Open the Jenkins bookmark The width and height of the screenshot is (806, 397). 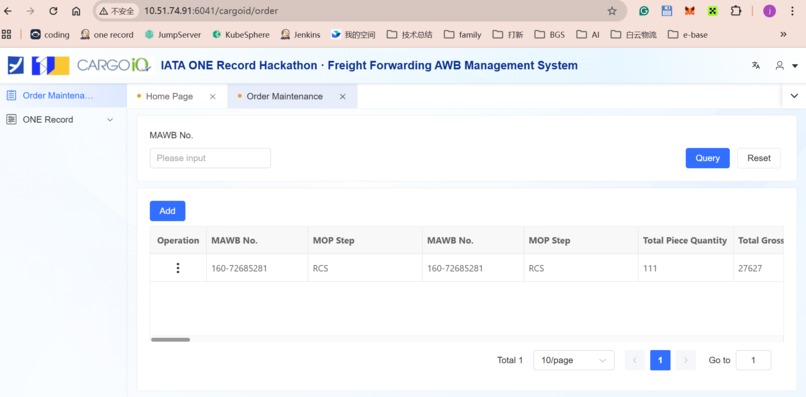click(300, 34)
